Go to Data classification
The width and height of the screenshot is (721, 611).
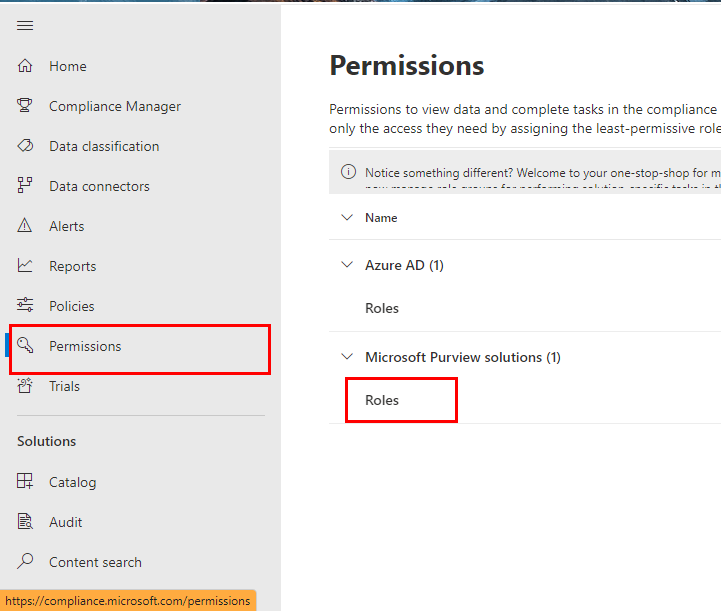pyautogui.click(x=104, y=146)
